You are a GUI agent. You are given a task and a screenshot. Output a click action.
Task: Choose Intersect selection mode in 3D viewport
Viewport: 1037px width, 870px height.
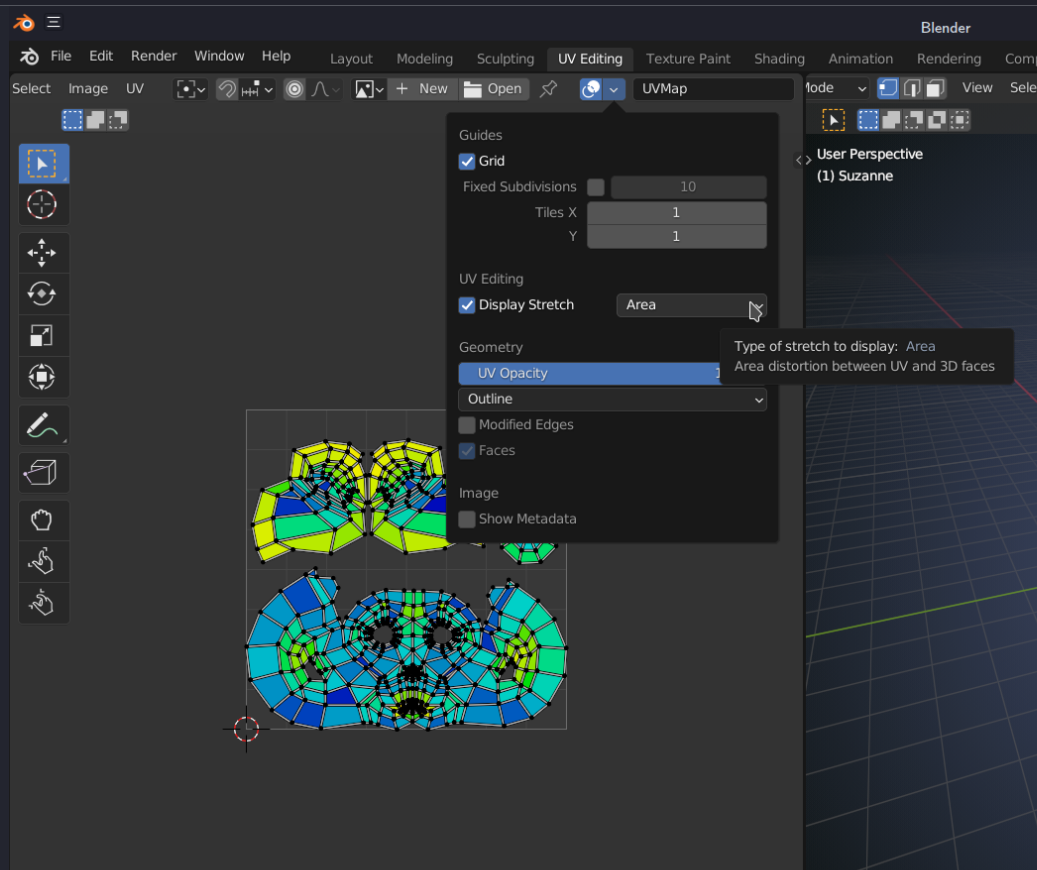[960, 120]
